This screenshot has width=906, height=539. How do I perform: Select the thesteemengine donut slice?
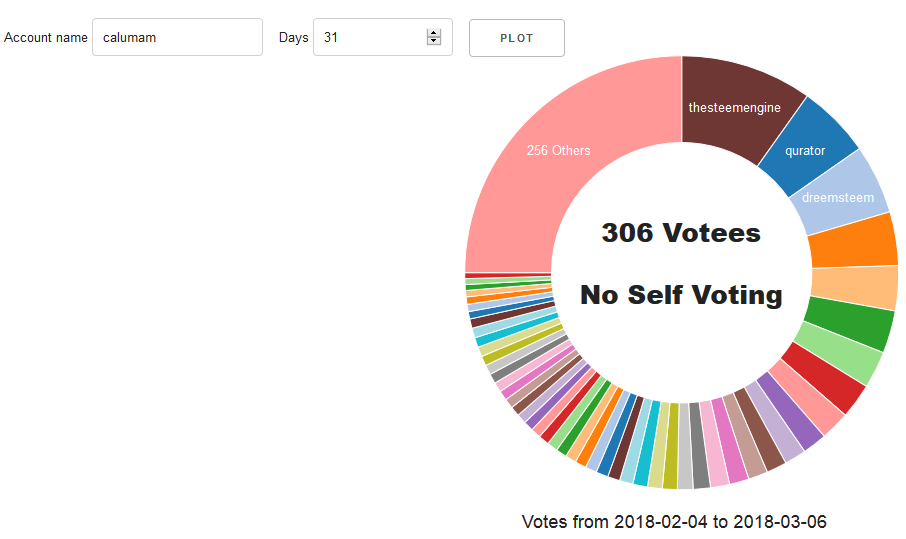[735, 107]
